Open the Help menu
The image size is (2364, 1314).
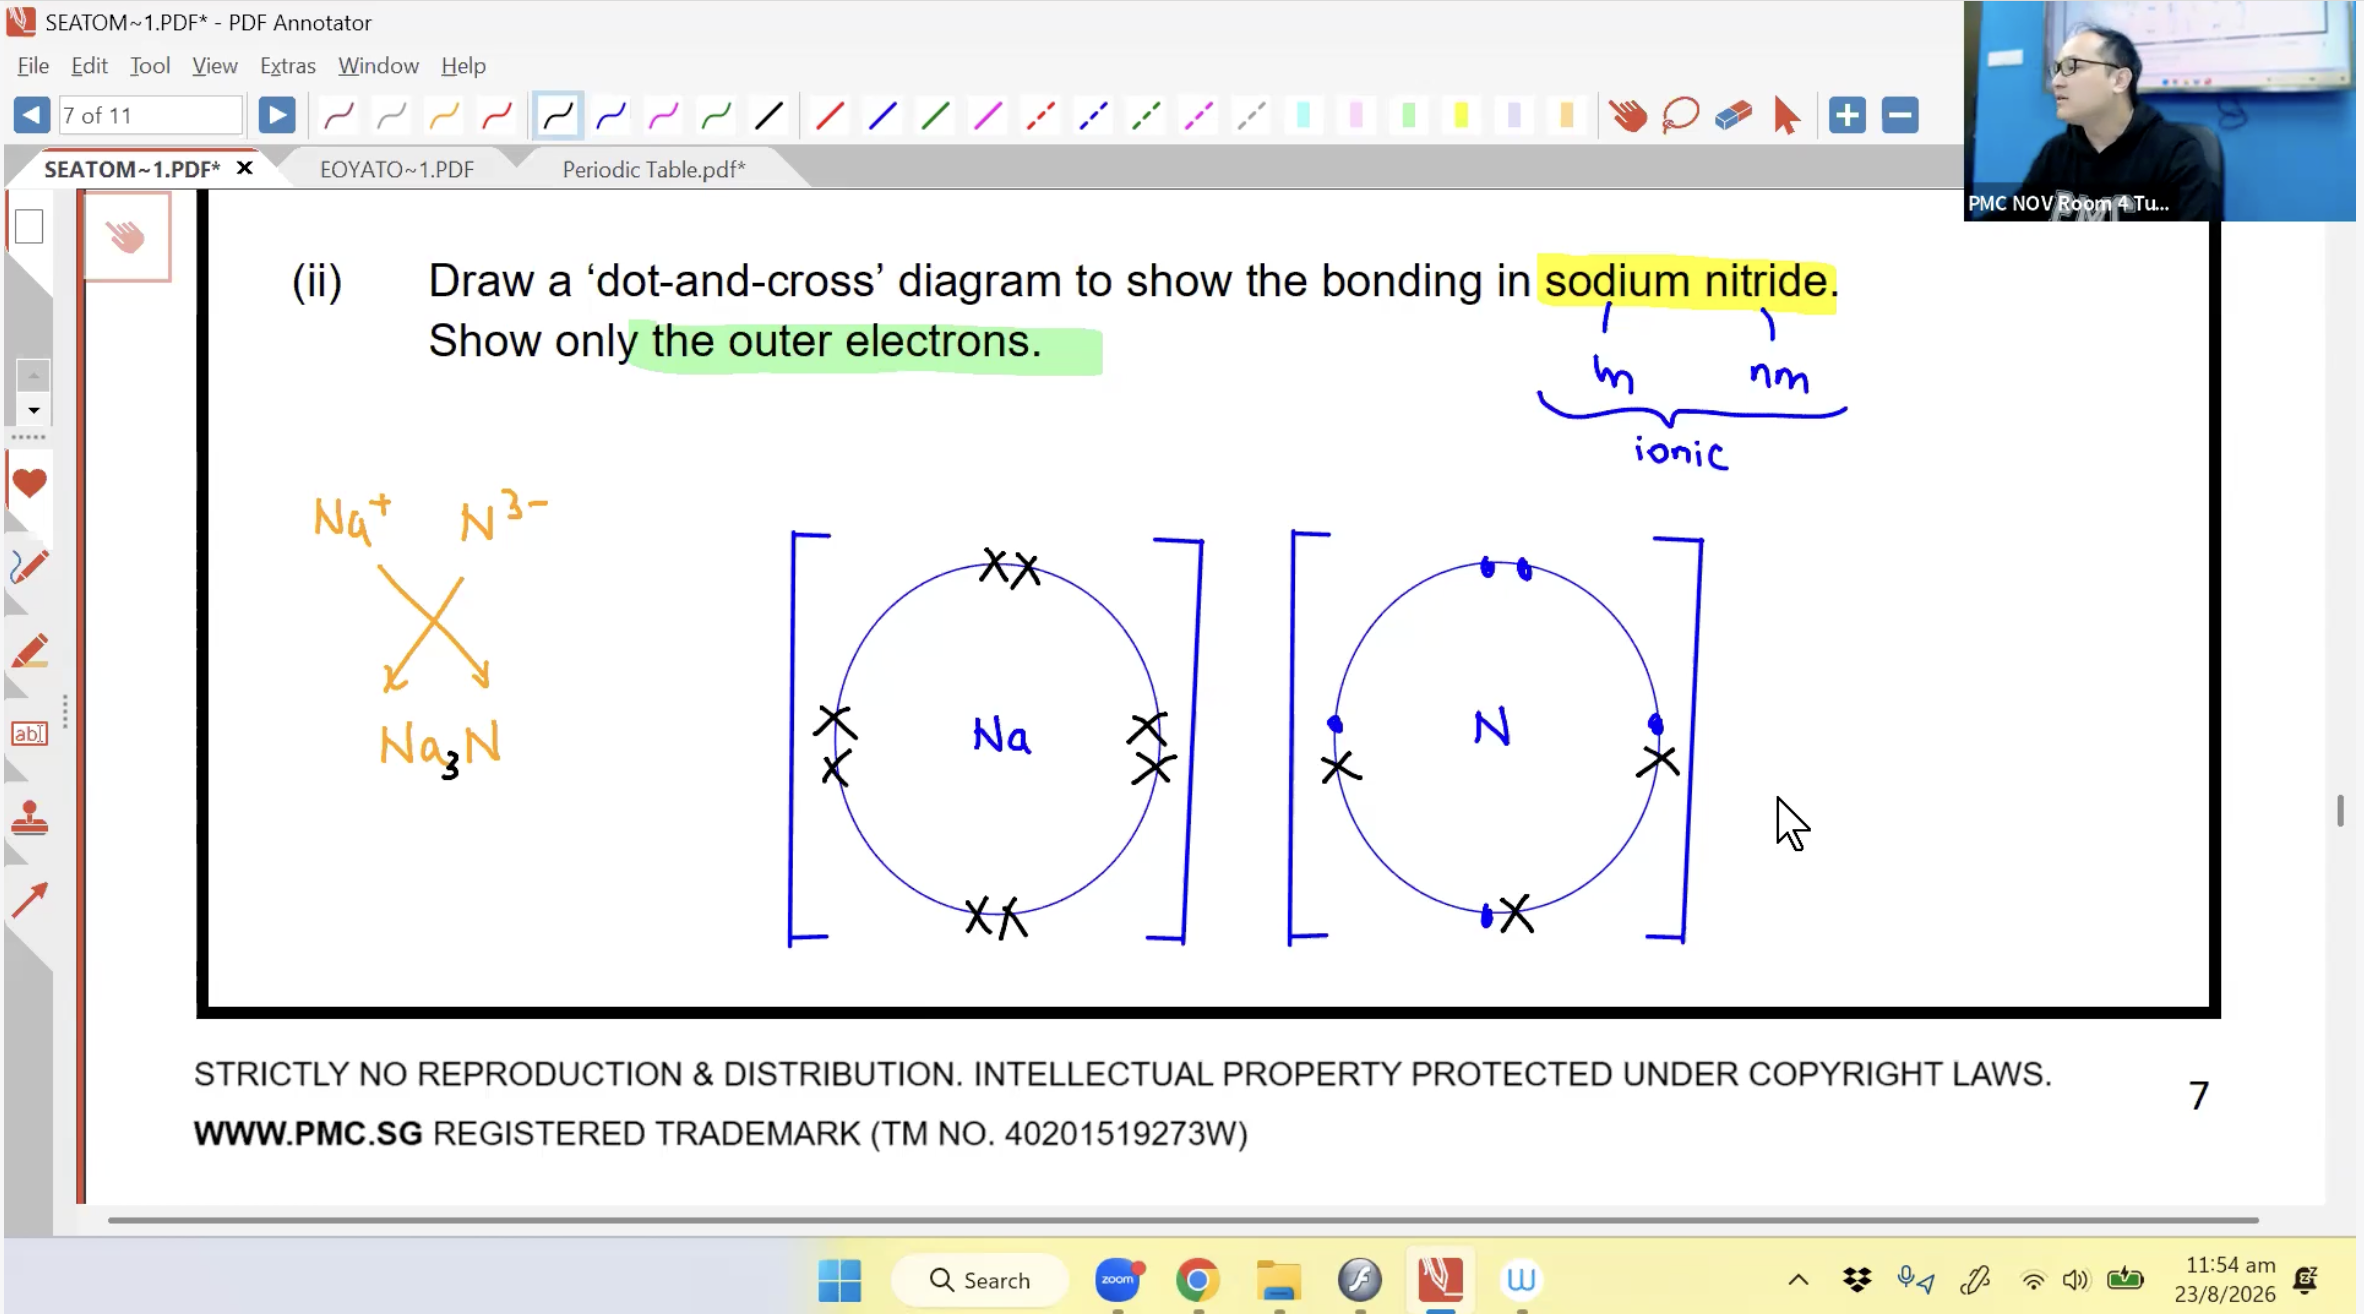(463, 66)
